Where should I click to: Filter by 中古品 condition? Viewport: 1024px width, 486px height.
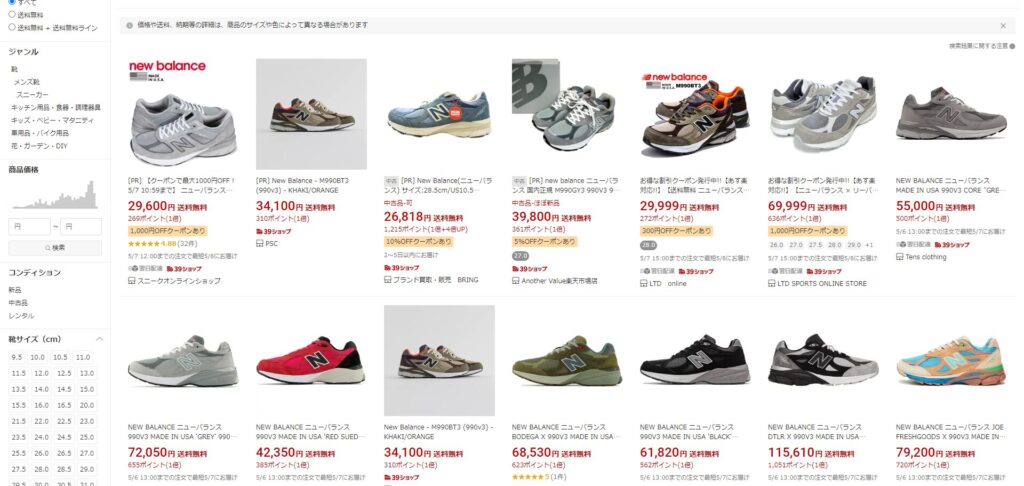point(18,302)
